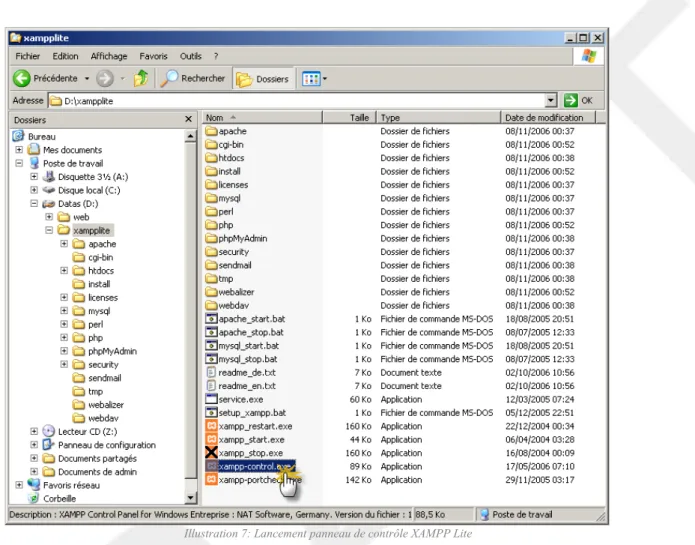
Task: Expand Lecteur CD (Z:) node
Action: [34, 431]
